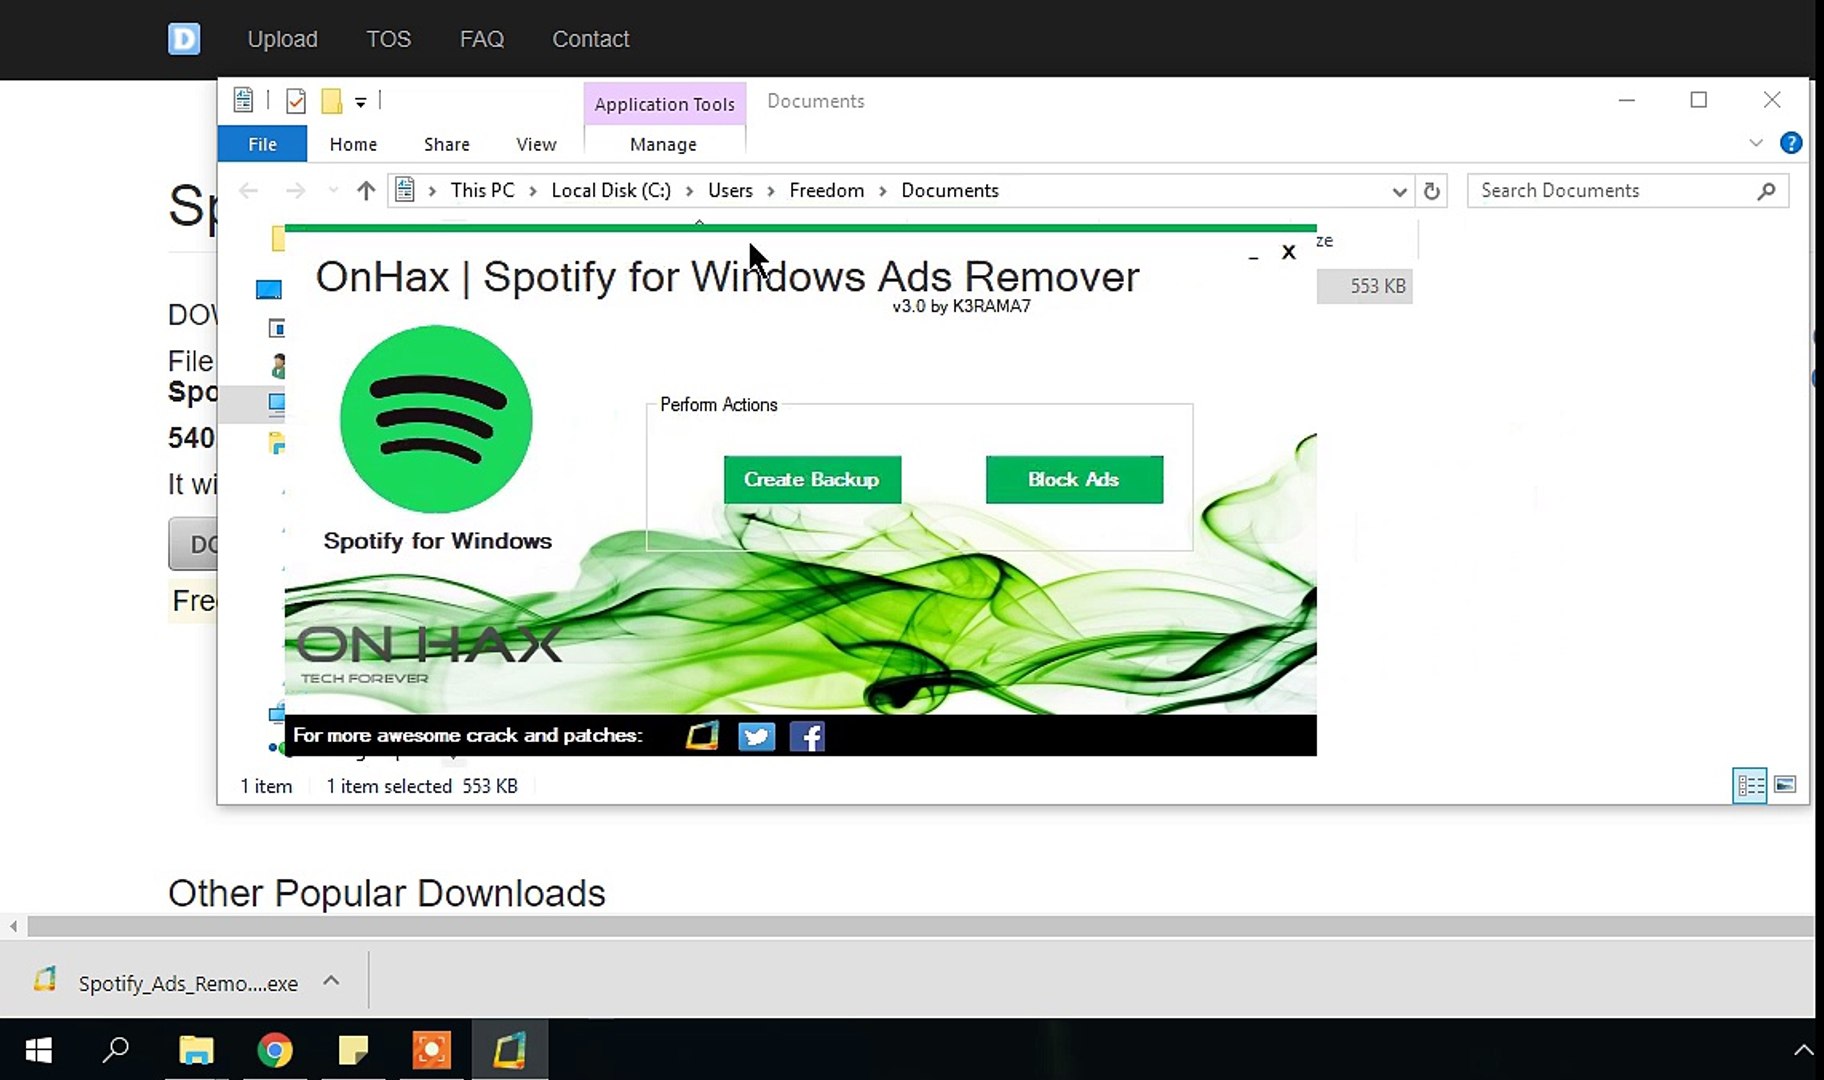Viewport: 1824px width, 1080px height.
Task: Open the View ribbon tab
Action: (x=536, y=144)
